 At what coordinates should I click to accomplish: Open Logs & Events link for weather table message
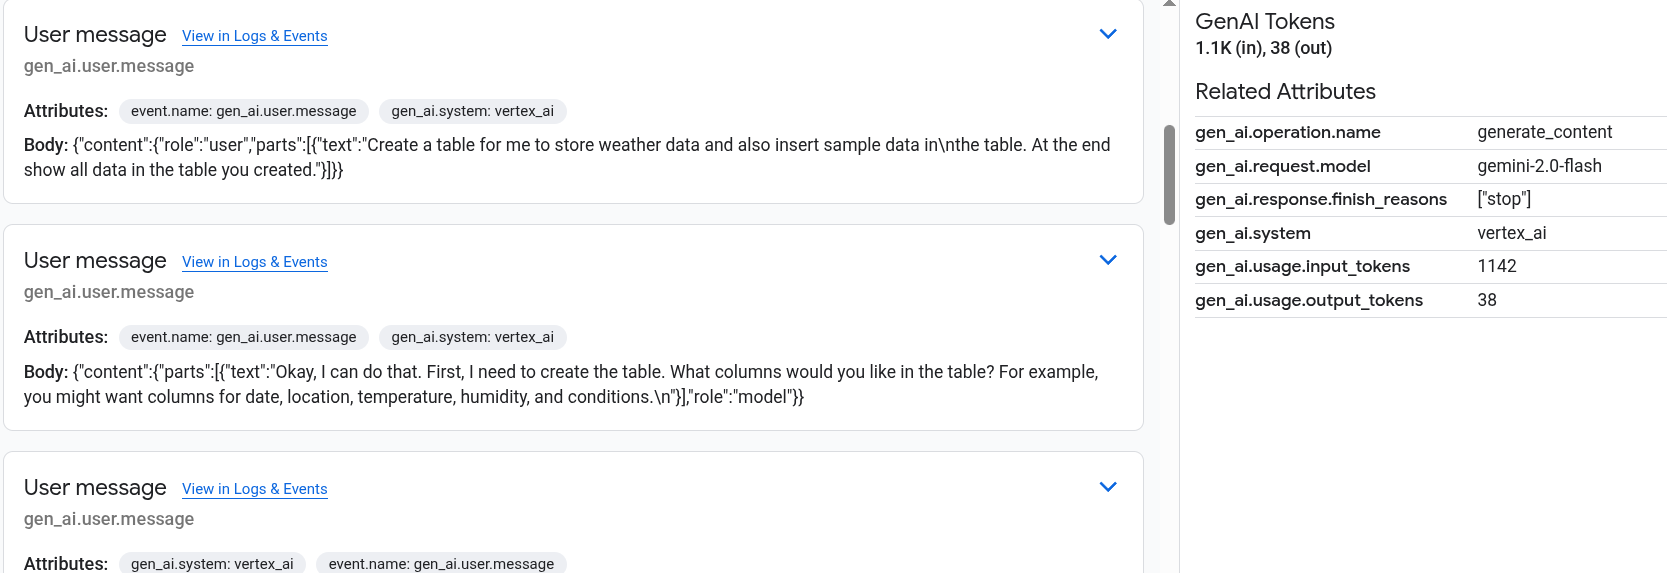(254, 36)
